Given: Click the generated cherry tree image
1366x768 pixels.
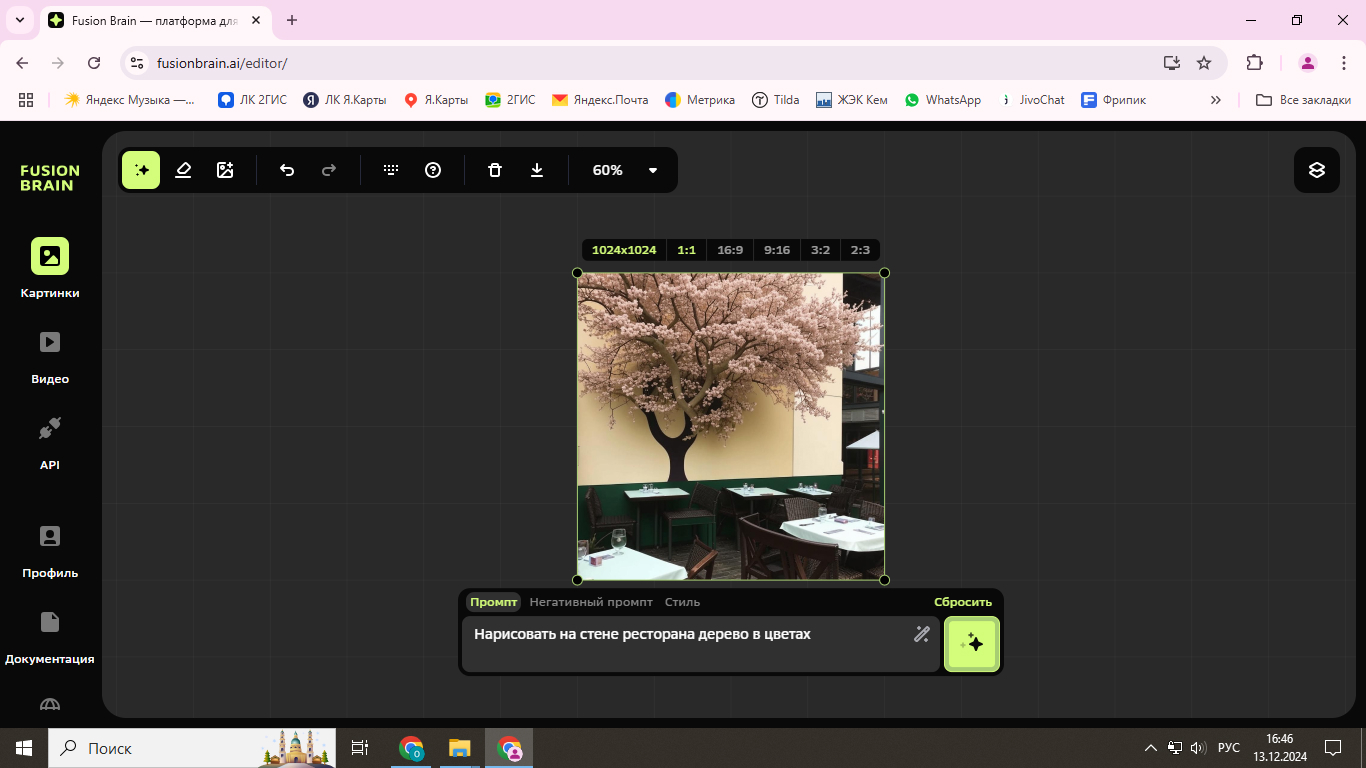Looking at the screenshot, I should point(731,426).
